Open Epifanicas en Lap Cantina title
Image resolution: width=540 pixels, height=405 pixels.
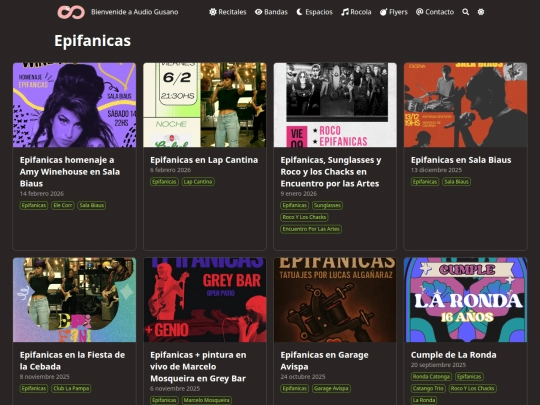[x=204, y=160]
